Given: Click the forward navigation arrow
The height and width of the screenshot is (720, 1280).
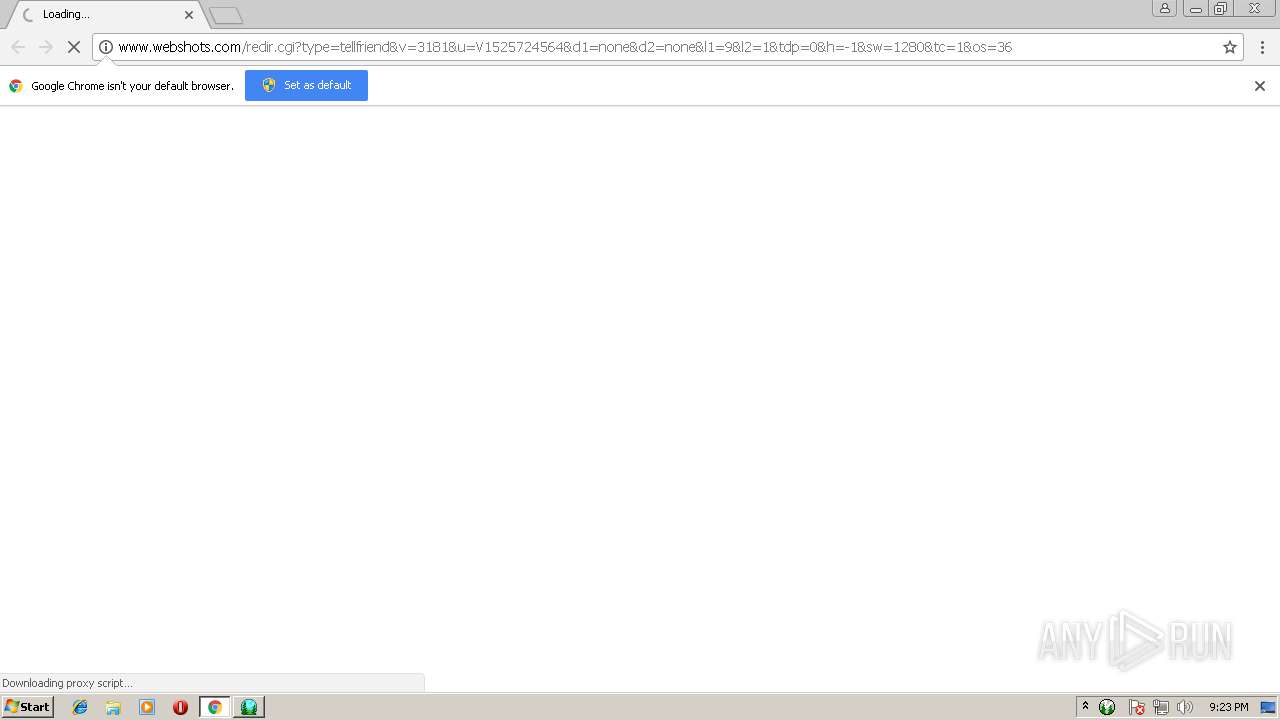Looking at the screenshot, I should pyautogui.click(x=46, y=47).
